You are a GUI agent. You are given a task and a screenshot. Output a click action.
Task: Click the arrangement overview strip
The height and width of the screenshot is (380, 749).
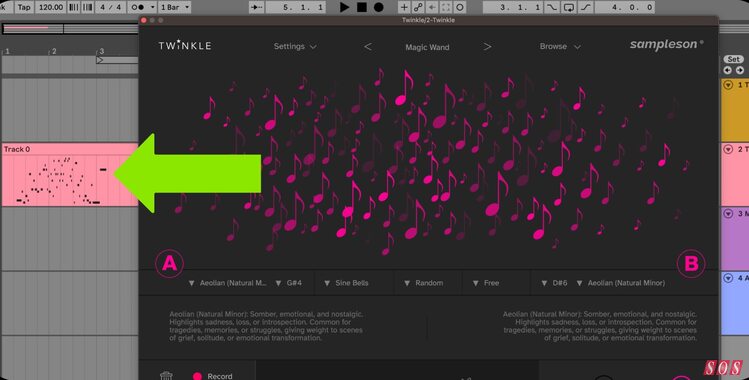tap(70, 29)
